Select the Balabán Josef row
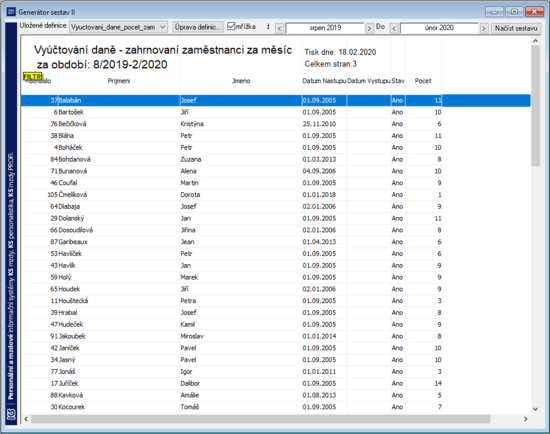The height and width of the screenshot is (434, 550). click(276, 100)
